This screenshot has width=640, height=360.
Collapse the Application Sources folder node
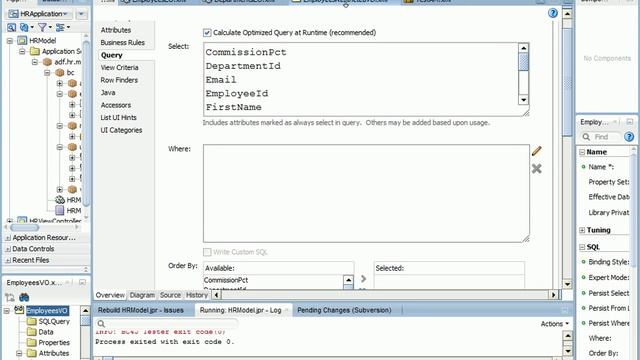(22, 51)
